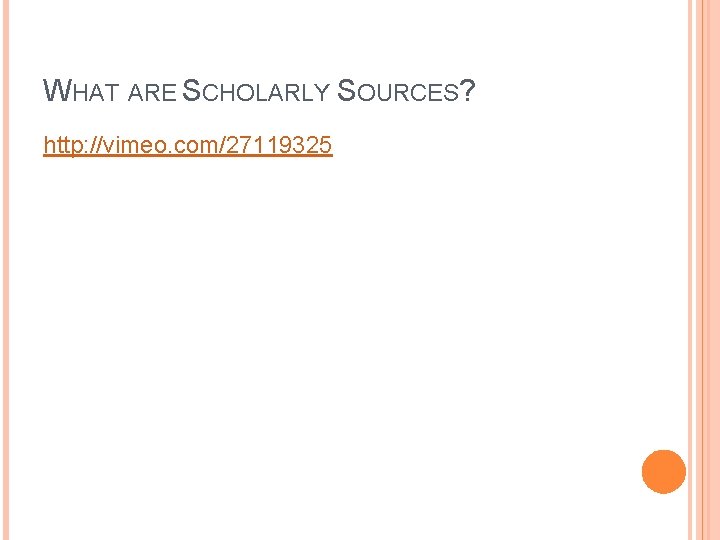The width and height of the screenshot is (720, 540).
Task: Click the word SOURCES in the title
Action: coord(398,93)
